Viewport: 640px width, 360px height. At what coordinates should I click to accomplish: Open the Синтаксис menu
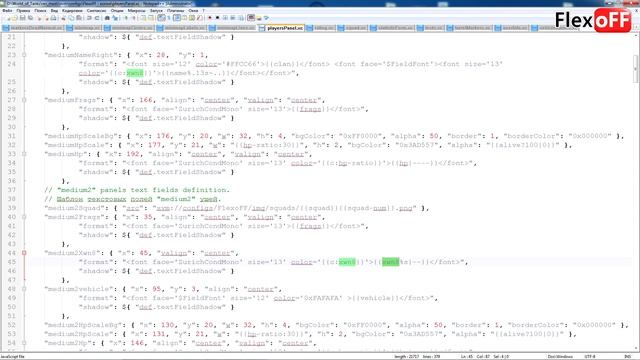tap(96, 11)
